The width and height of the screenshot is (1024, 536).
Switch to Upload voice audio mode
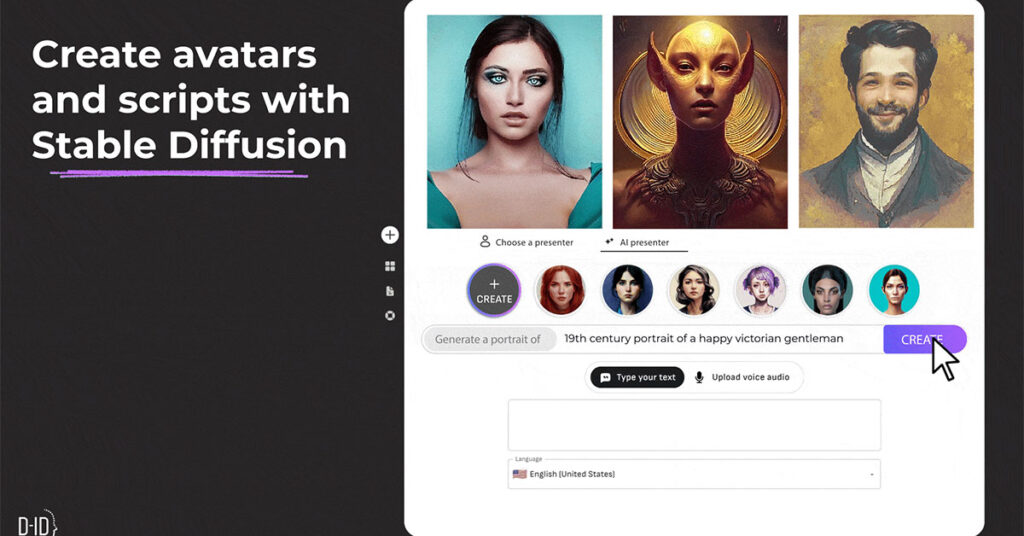tap(743, 377)
